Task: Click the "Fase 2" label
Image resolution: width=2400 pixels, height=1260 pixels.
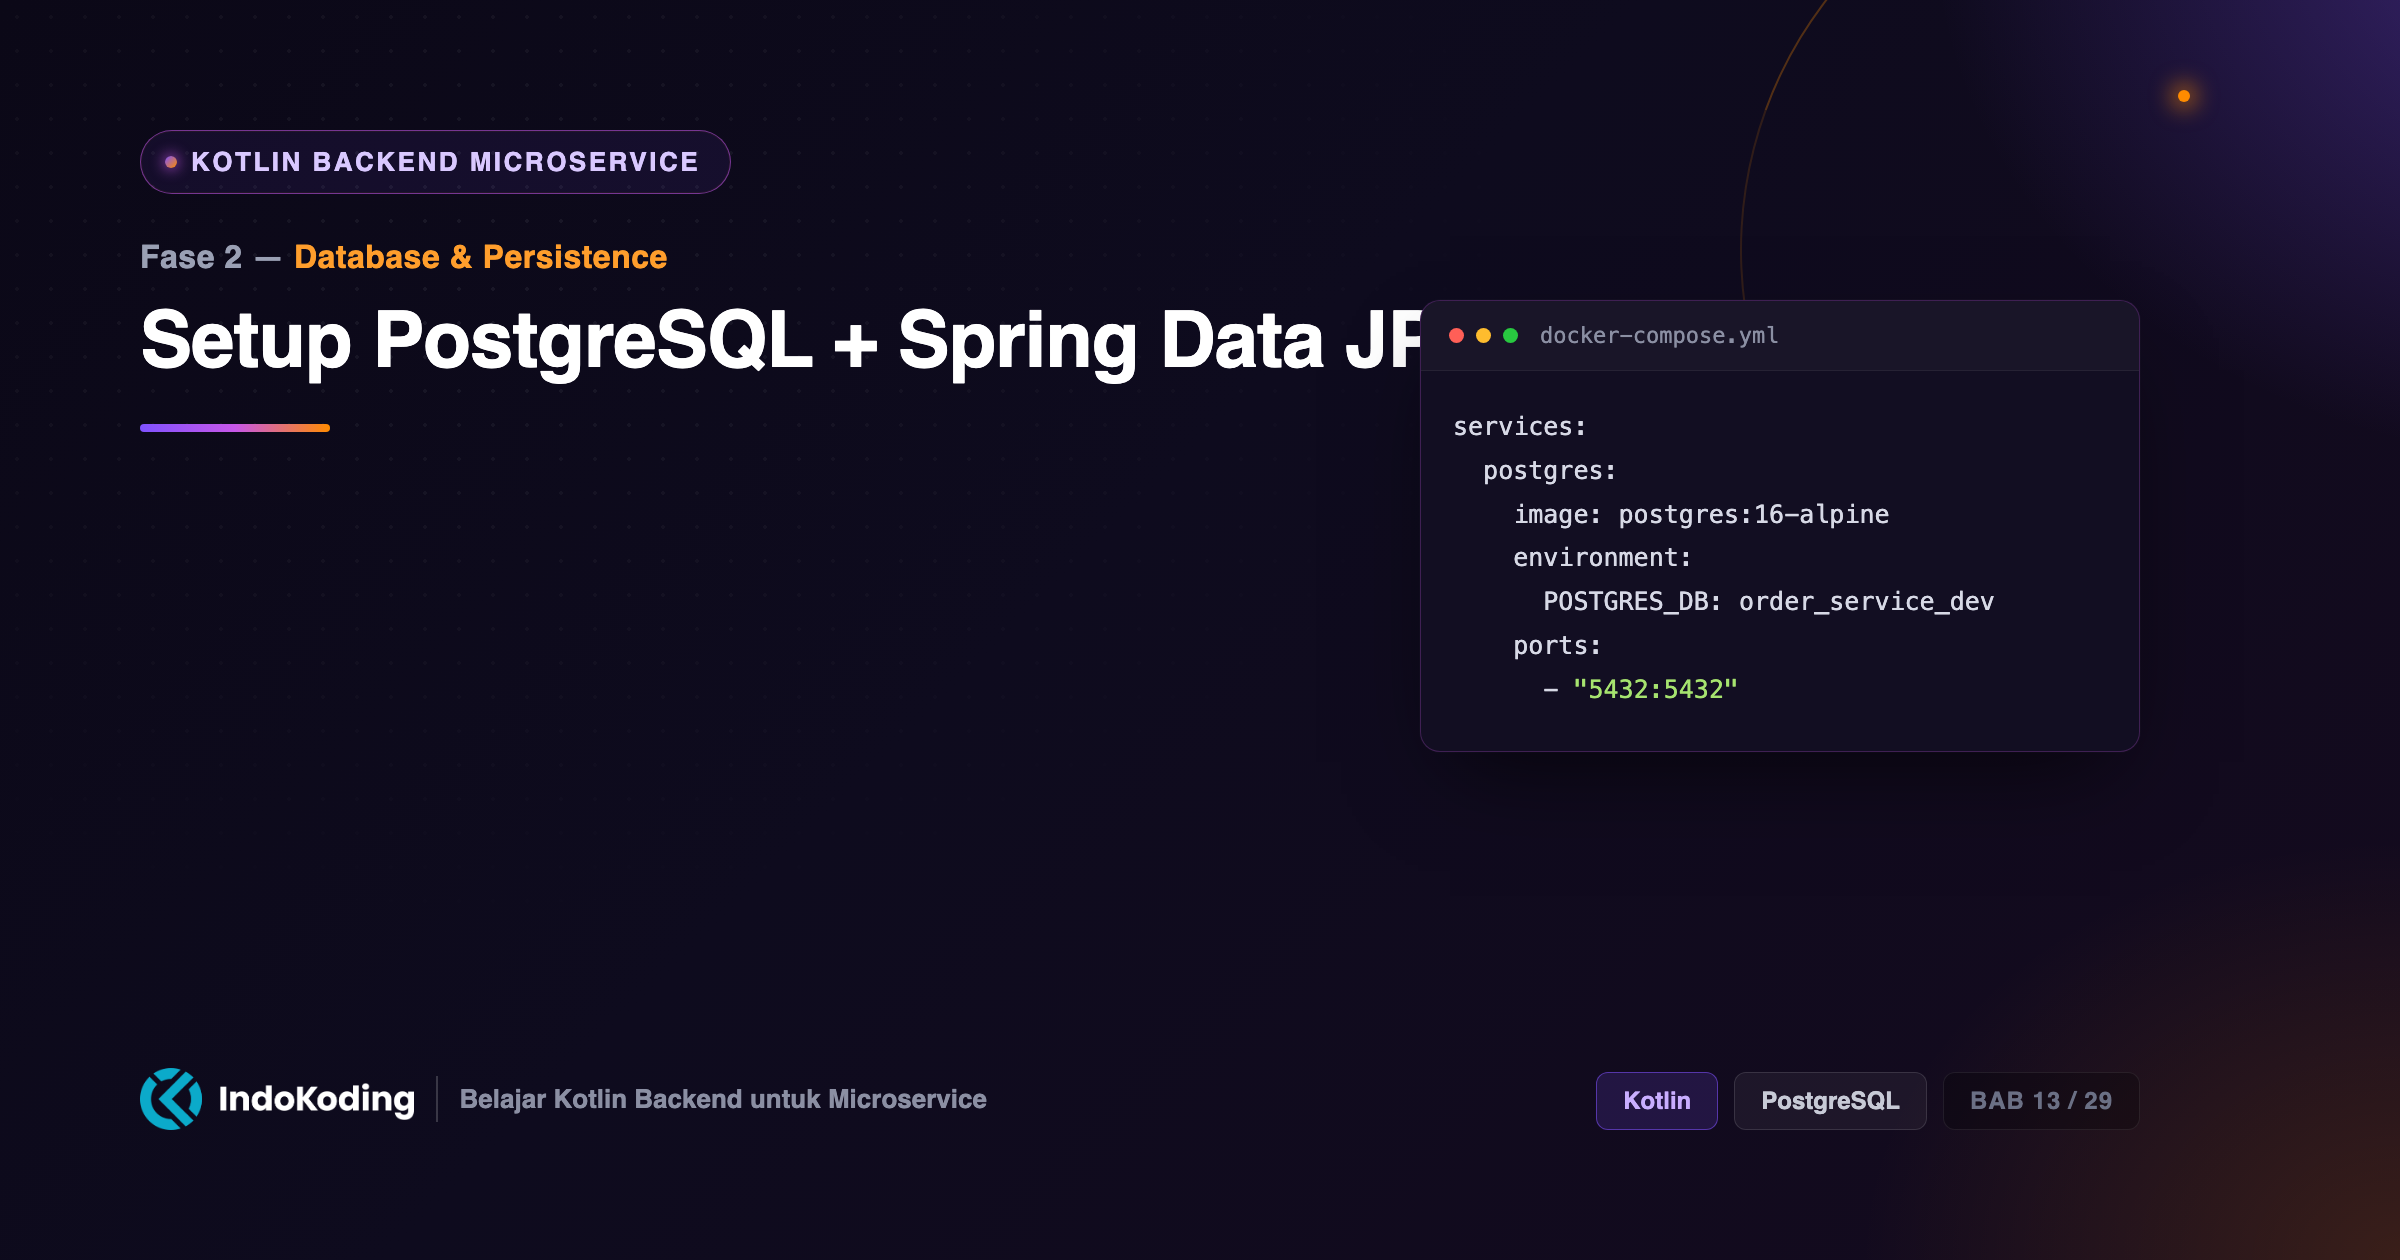Action: [191, 257]
